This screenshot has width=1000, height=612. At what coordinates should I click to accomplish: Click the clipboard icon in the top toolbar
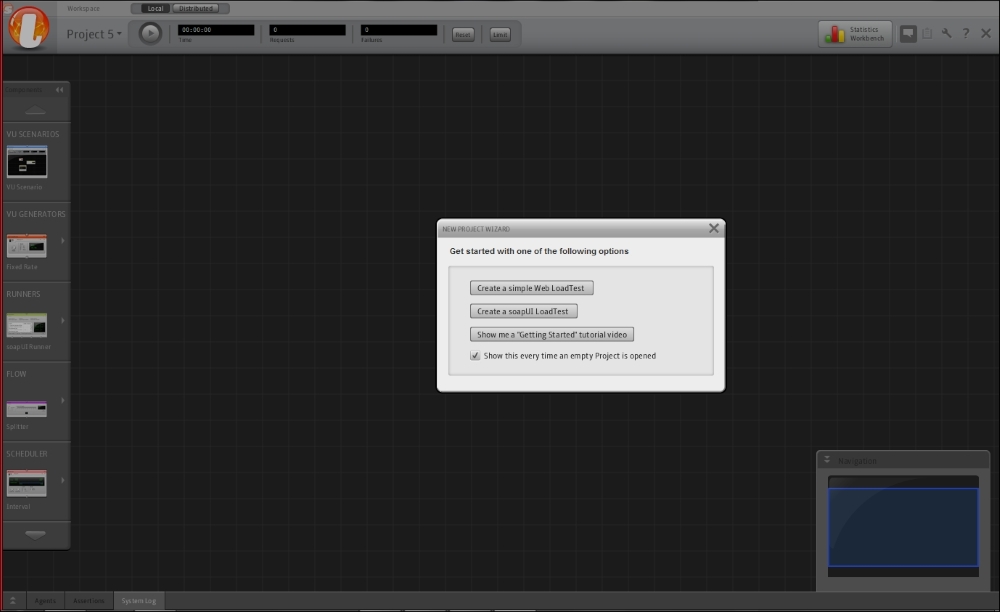pyautogui.click(x=927, y=33)
